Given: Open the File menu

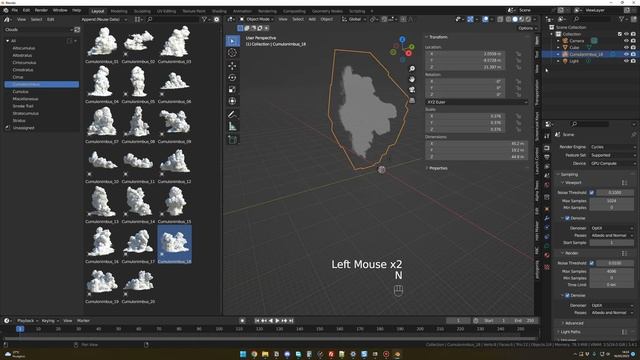Looking at the screenshot, I should (14, 10).
